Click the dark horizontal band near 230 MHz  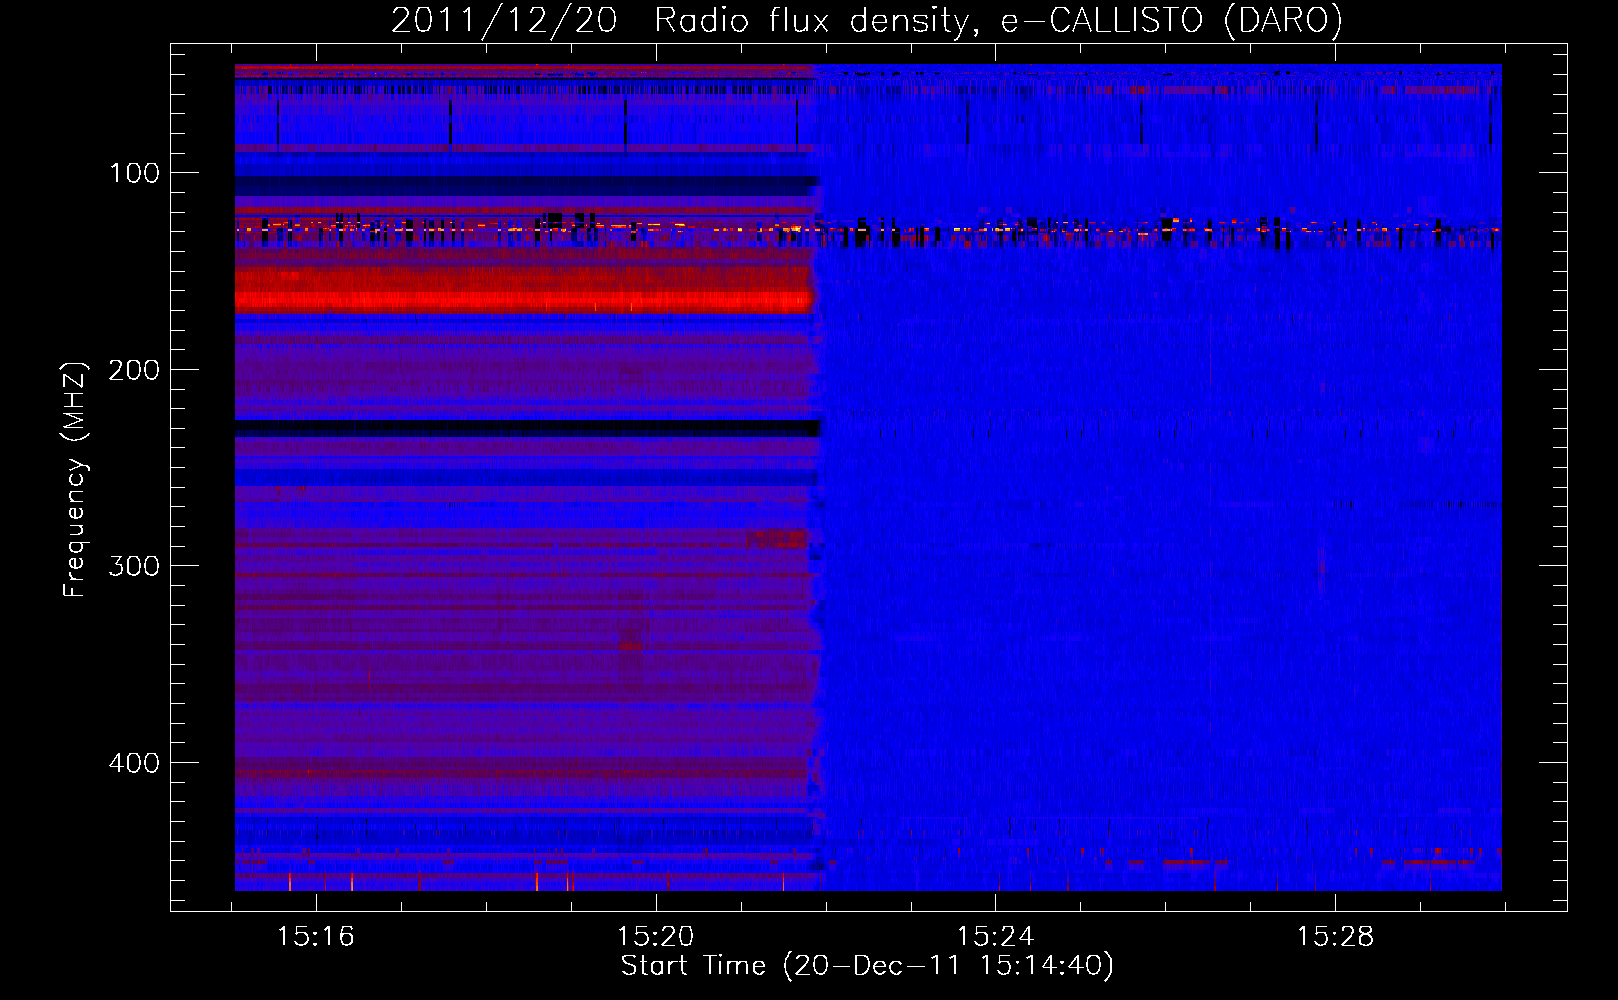[527, 428]
